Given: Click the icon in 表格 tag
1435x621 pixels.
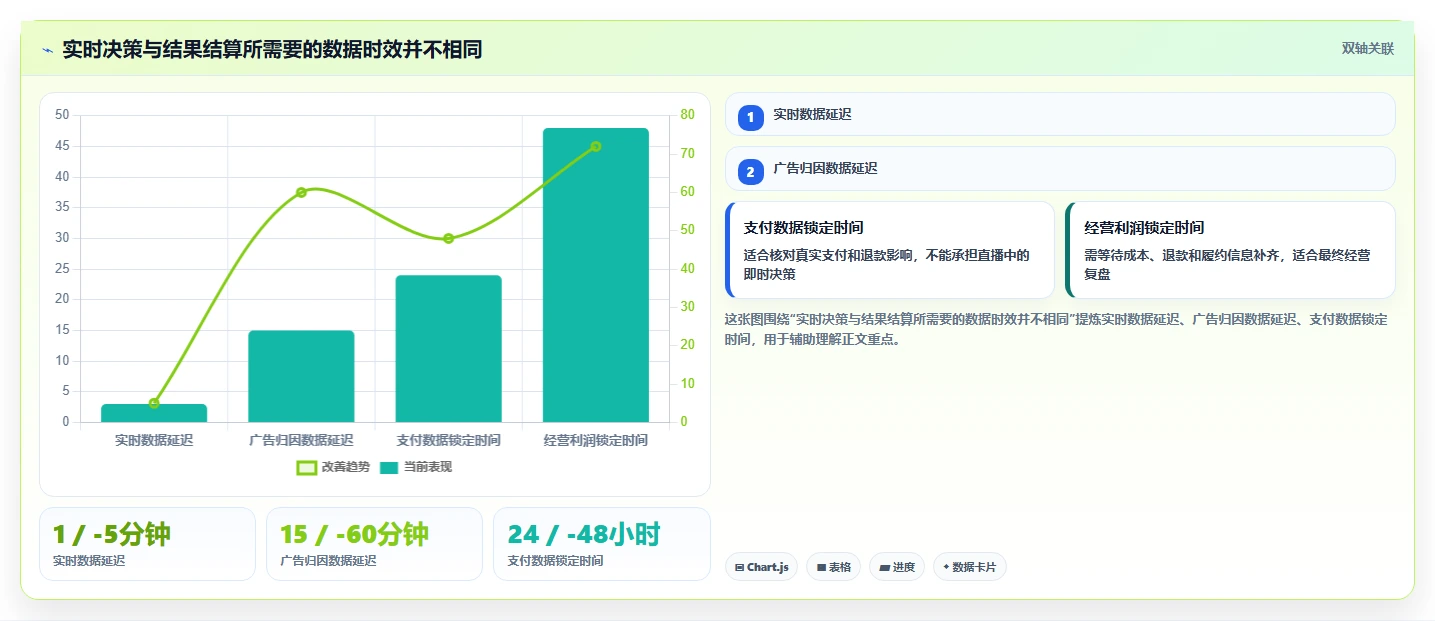Looking at the screenshot, I should point(821,567).
